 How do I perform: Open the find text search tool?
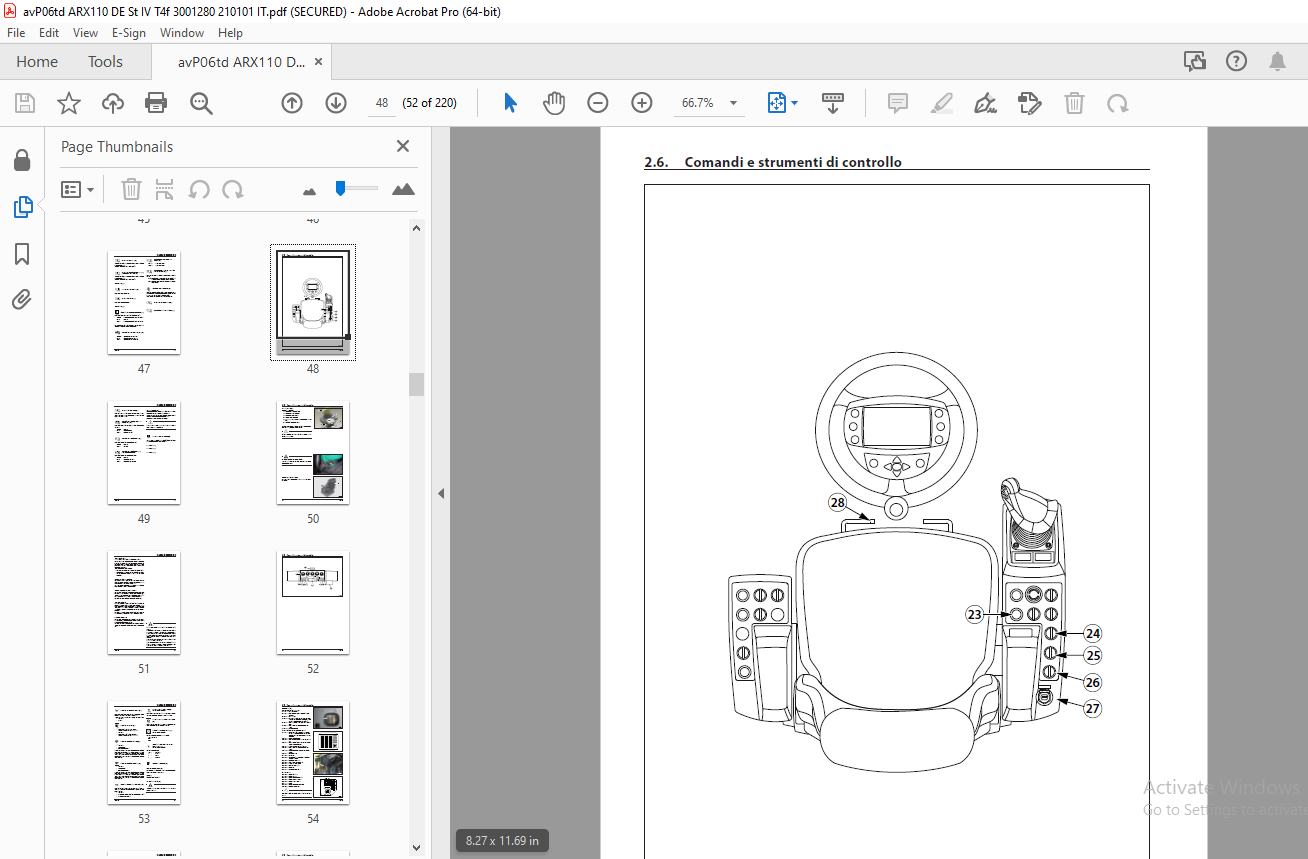[201, 103]
